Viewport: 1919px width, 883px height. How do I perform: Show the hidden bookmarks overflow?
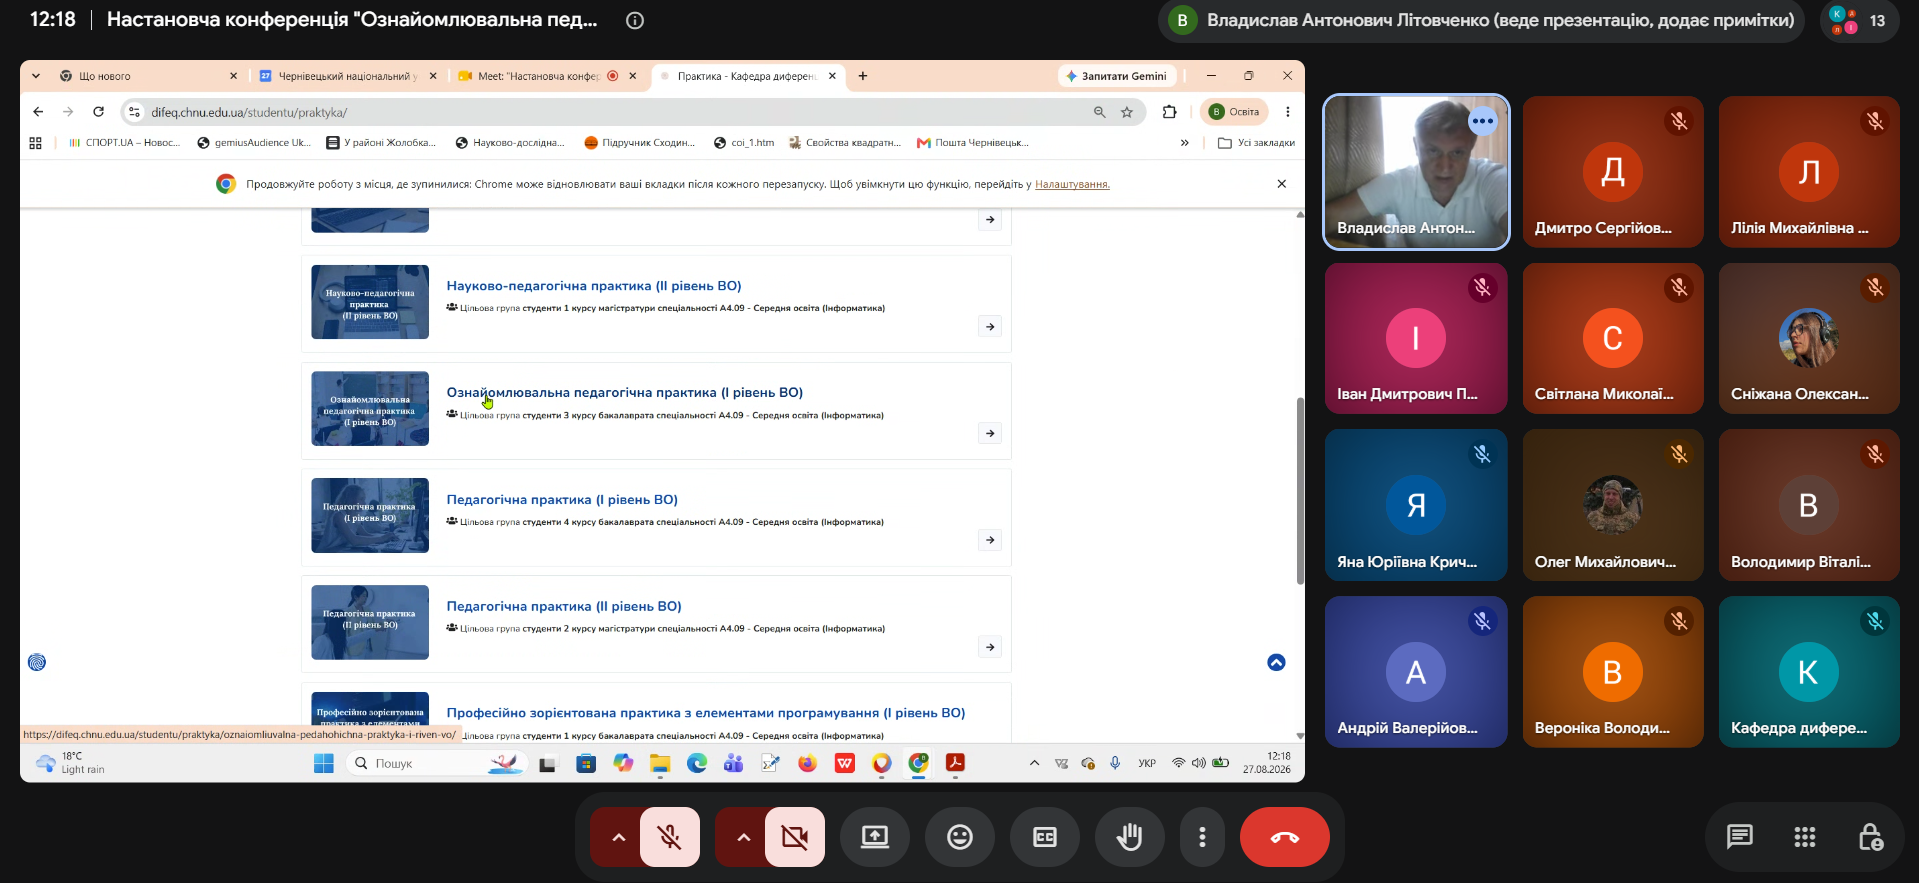(1185, 143)
